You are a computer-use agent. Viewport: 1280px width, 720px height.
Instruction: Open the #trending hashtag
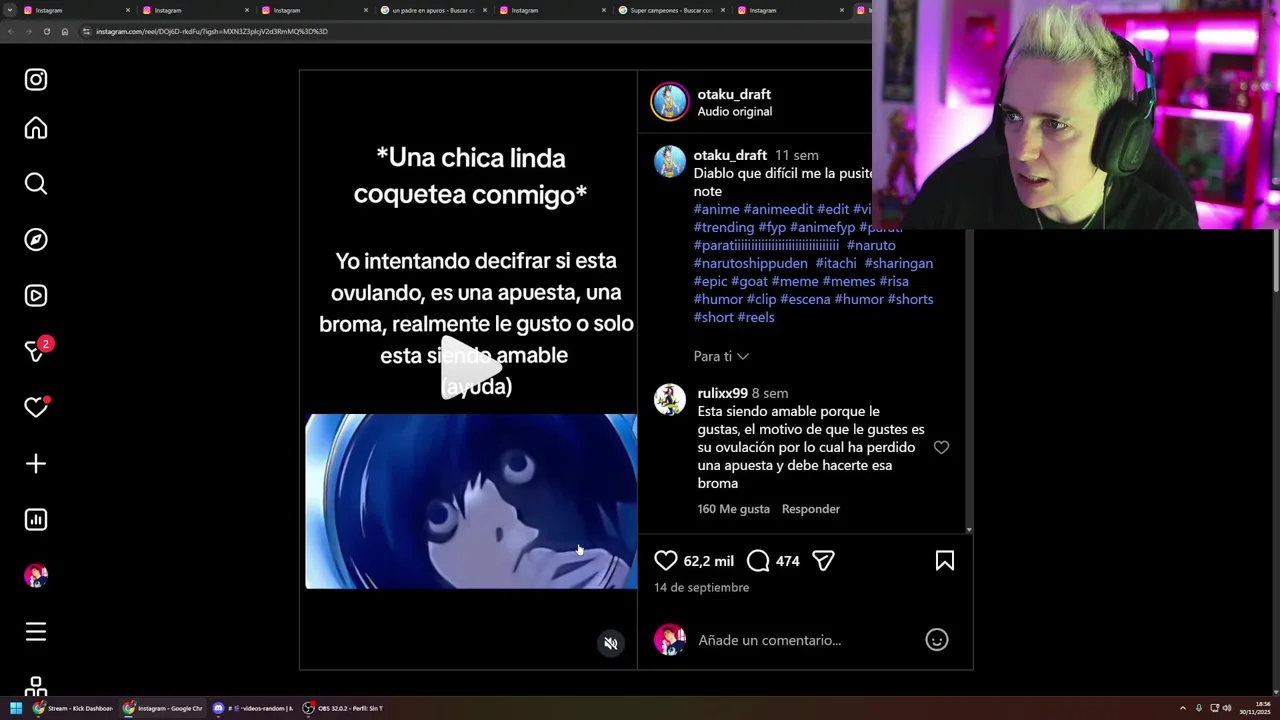click(724, 227)
